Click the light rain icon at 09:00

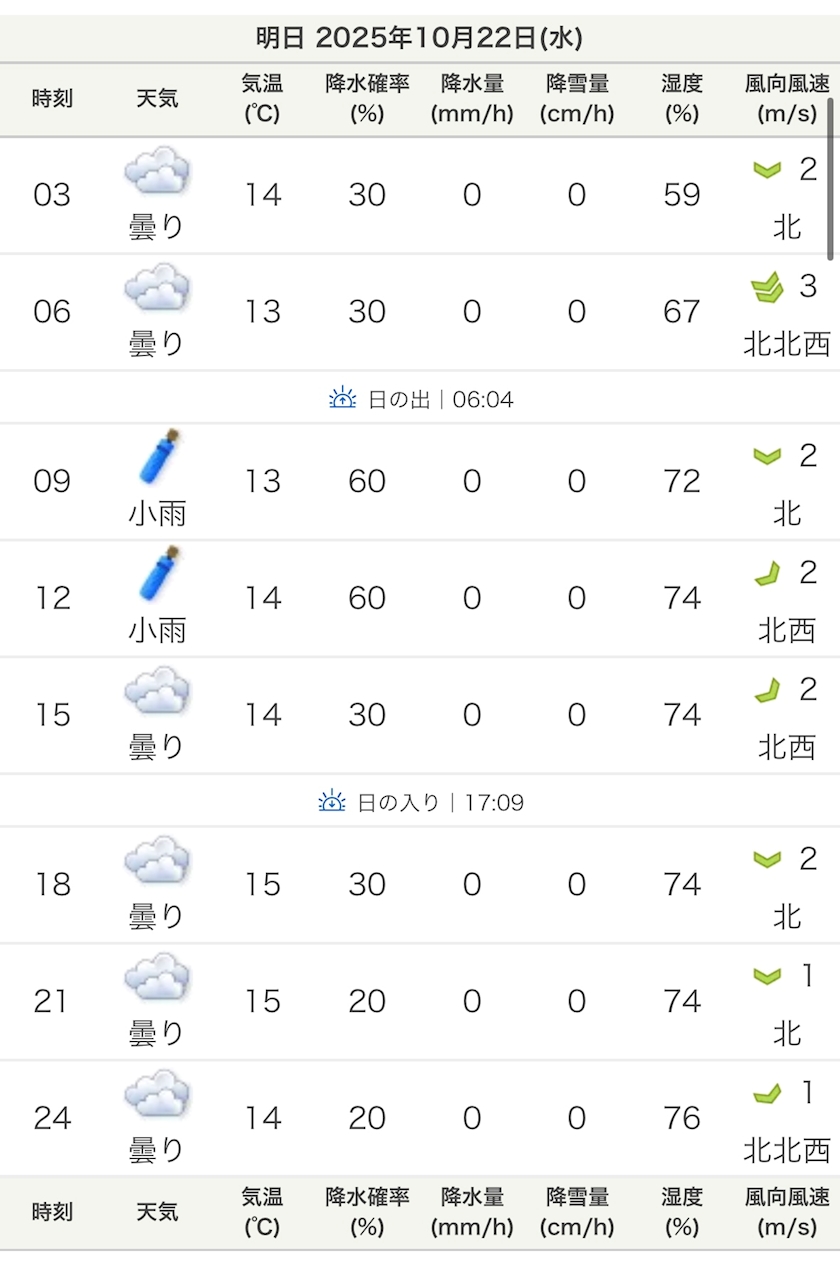[x=160, y=458]
